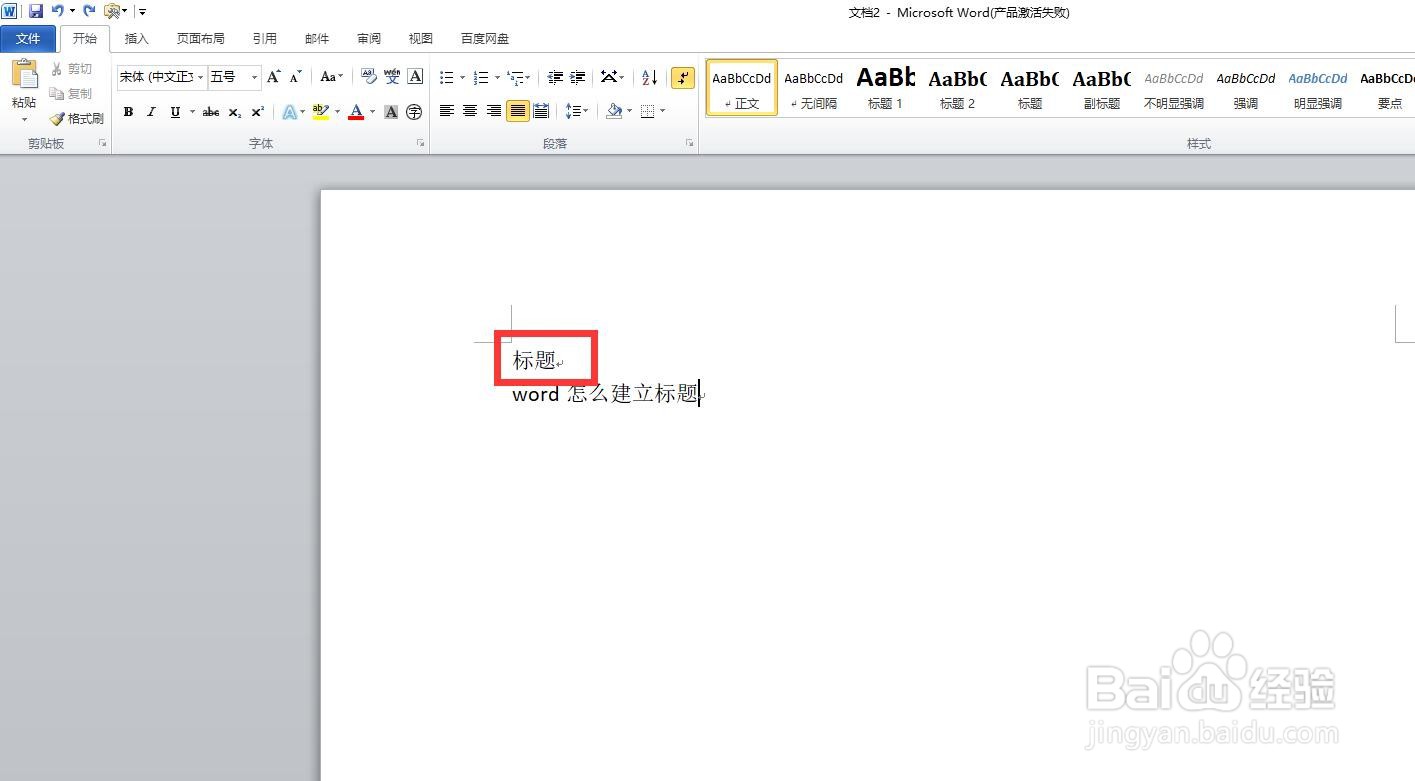Open the Paragraph dialog launcher in 段落 group
Image resolution: width=1415 pixels, height=781 pixels.
689,144
